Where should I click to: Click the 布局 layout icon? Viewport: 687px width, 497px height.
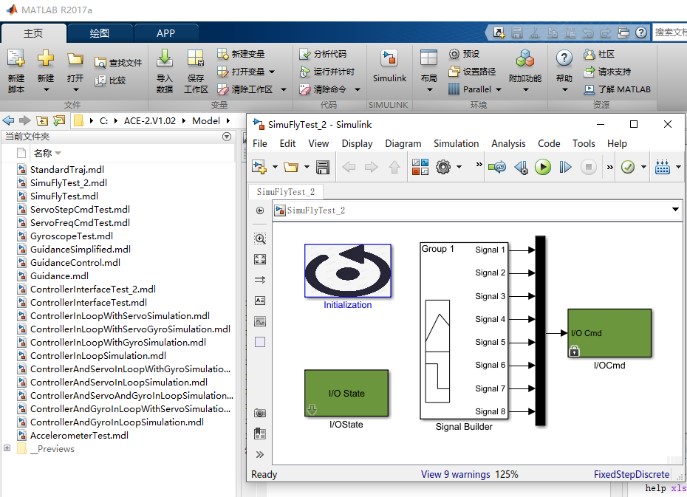click(x=428, y=59)
